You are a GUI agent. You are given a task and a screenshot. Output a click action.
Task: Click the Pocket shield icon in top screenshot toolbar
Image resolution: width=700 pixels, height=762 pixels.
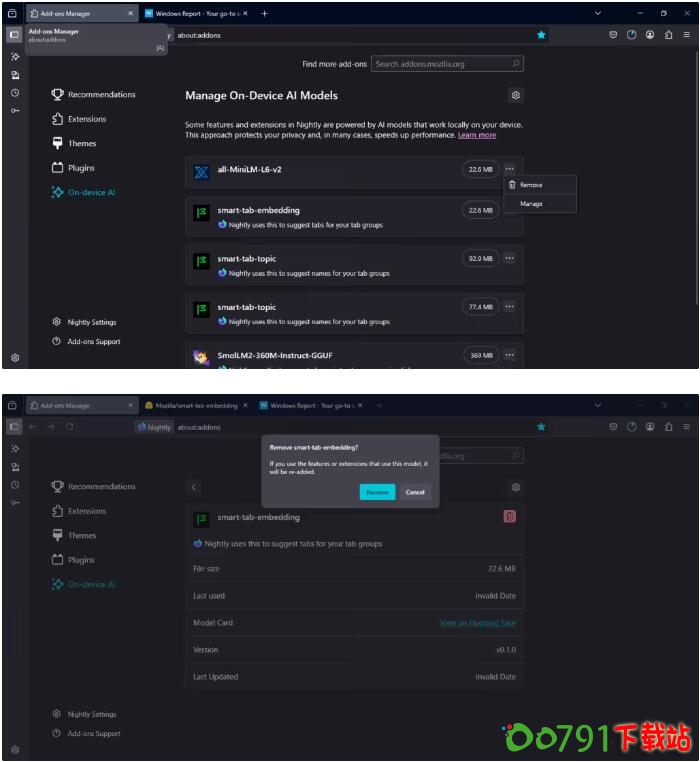tap(613, 35)
